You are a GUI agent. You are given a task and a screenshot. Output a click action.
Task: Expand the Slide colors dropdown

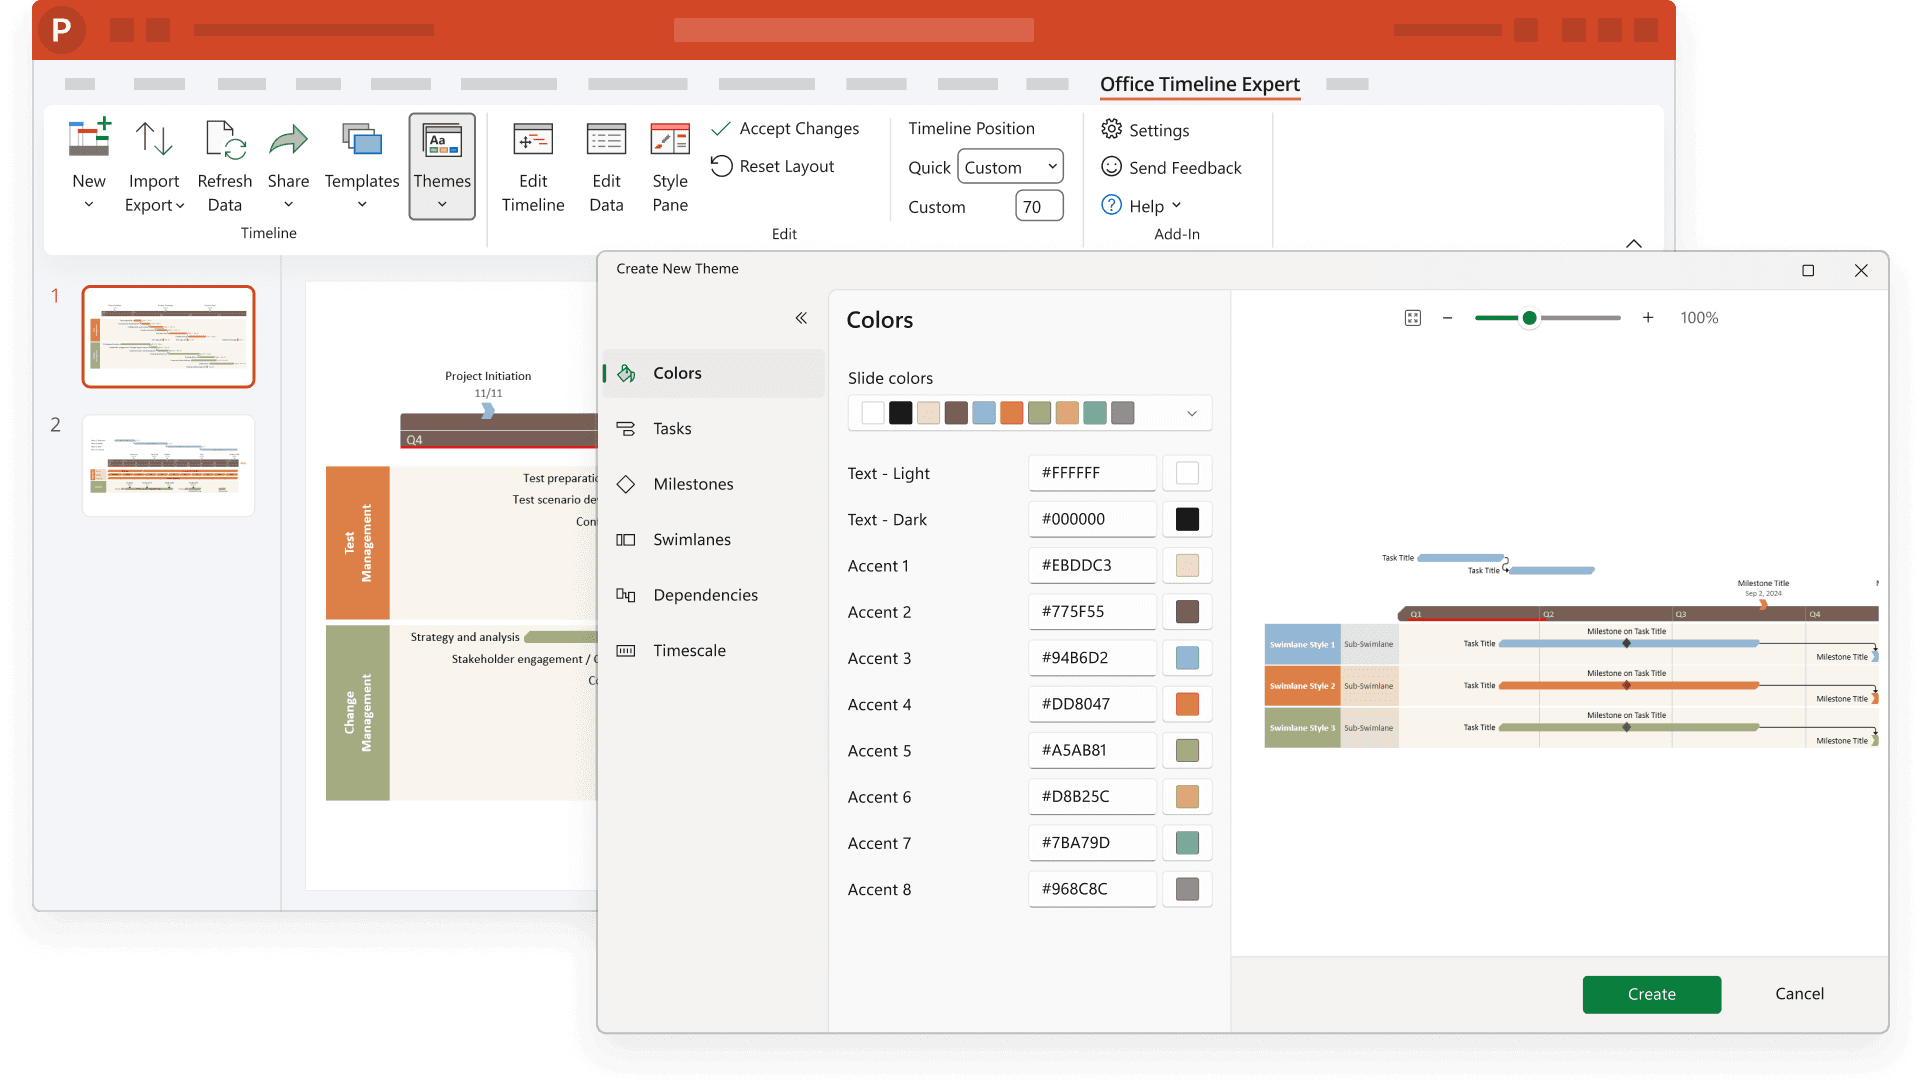click(1192, 413)
